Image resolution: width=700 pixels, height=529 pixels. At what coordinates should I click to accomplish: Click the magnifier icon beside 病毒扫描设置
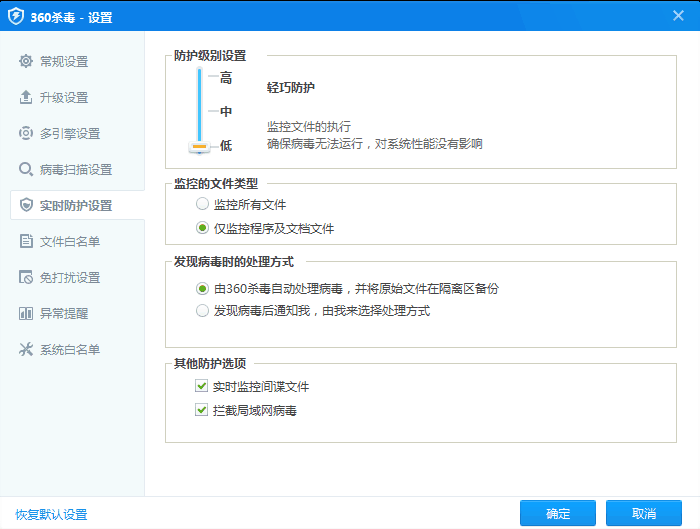pos(26,169)
